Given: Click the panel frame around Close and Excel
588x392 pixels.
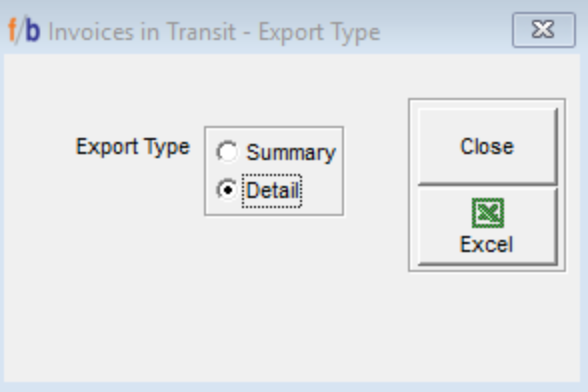Looking at the screenshot, I should 487,185.
